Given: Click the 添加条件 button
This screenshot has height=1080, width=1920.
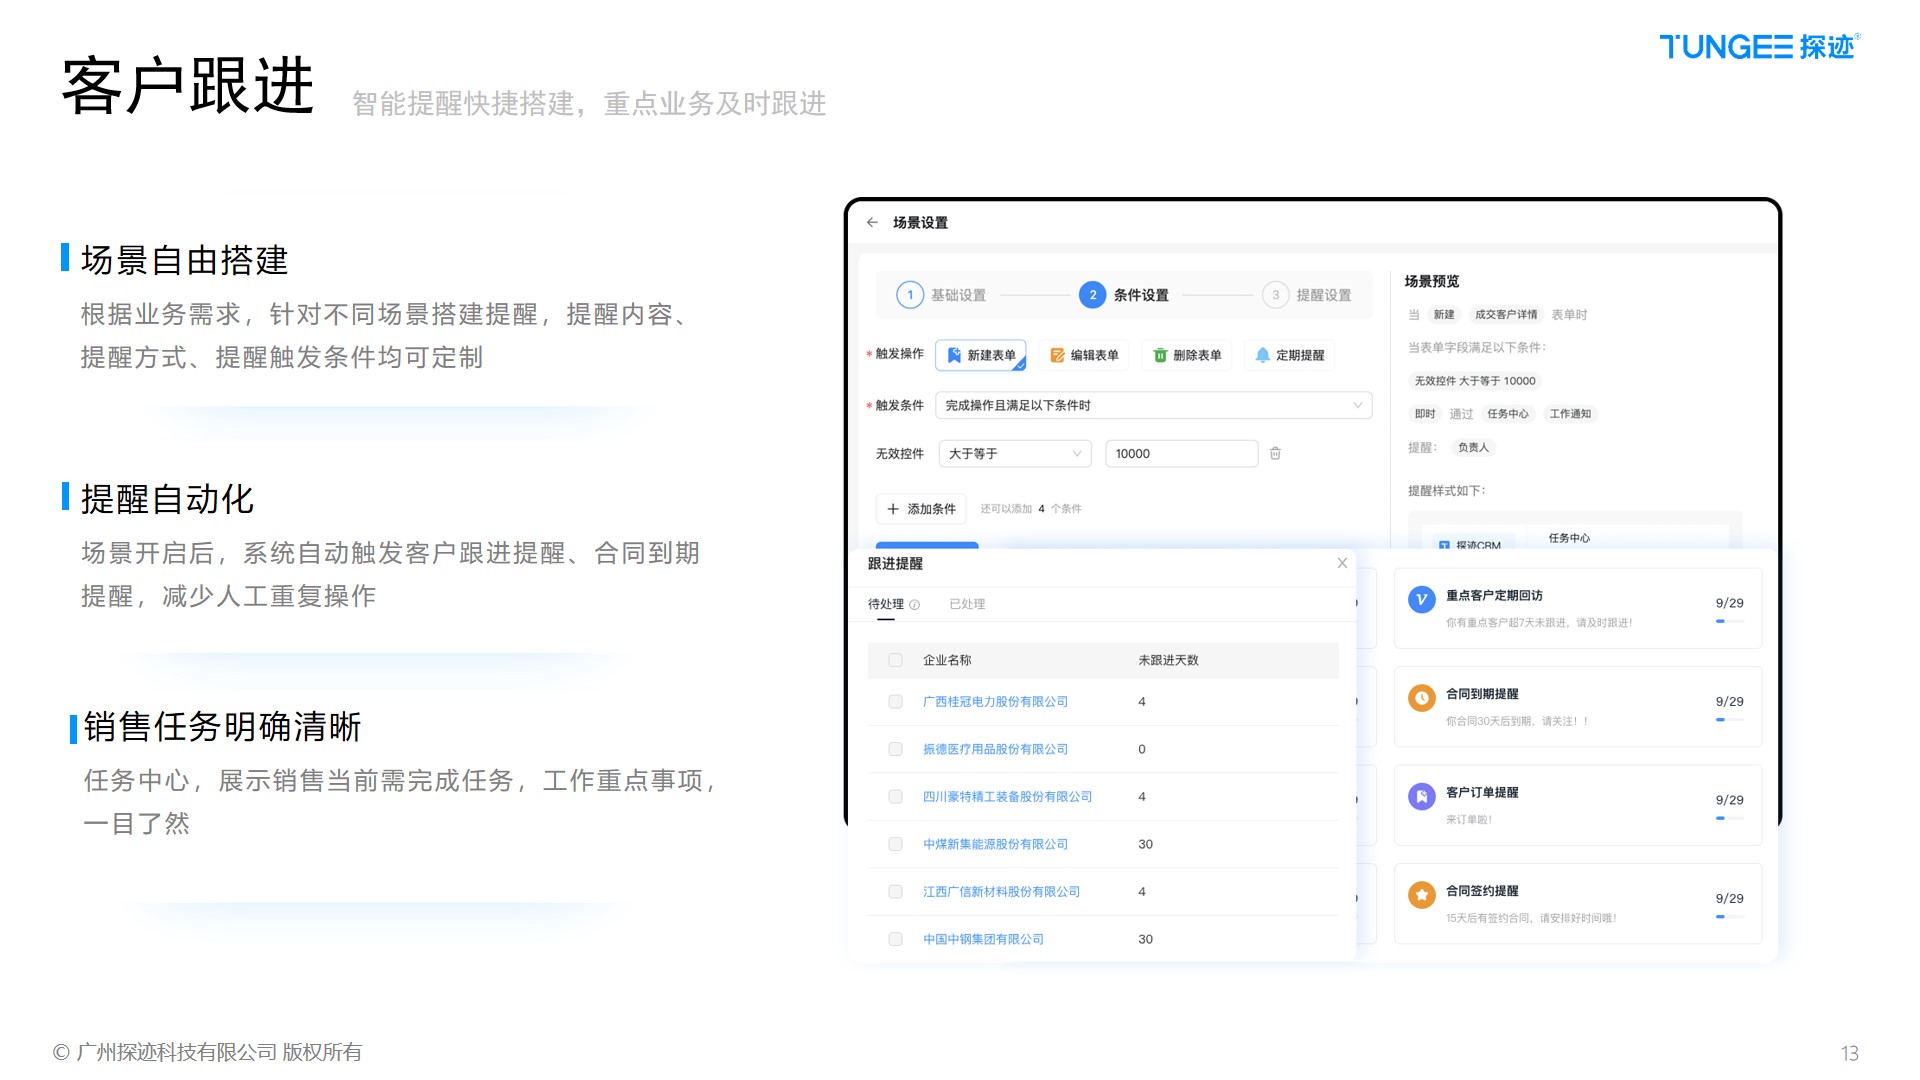Looking at the screenshot, I should 921,509.
